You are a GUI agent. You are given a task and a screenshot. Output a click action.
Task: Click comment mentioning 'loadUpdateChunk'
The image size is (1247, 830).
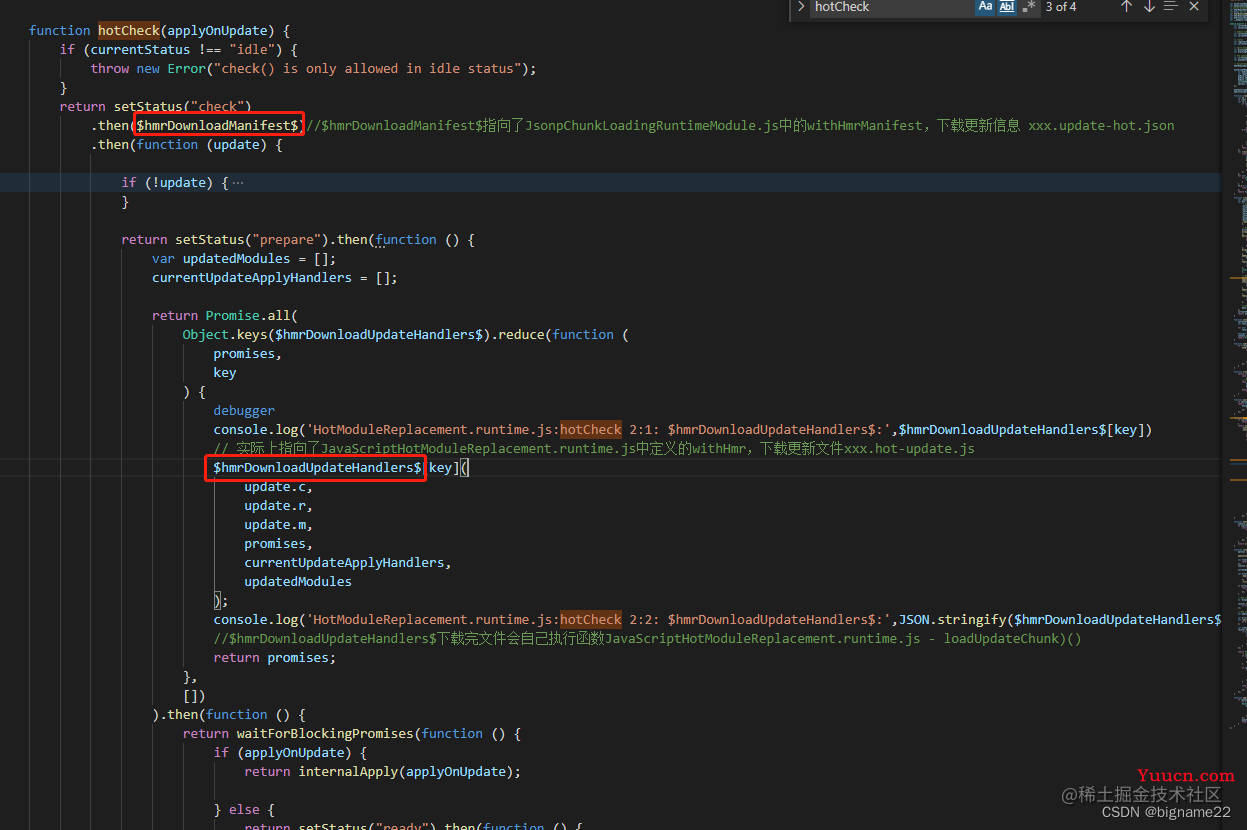click(648, 639)
